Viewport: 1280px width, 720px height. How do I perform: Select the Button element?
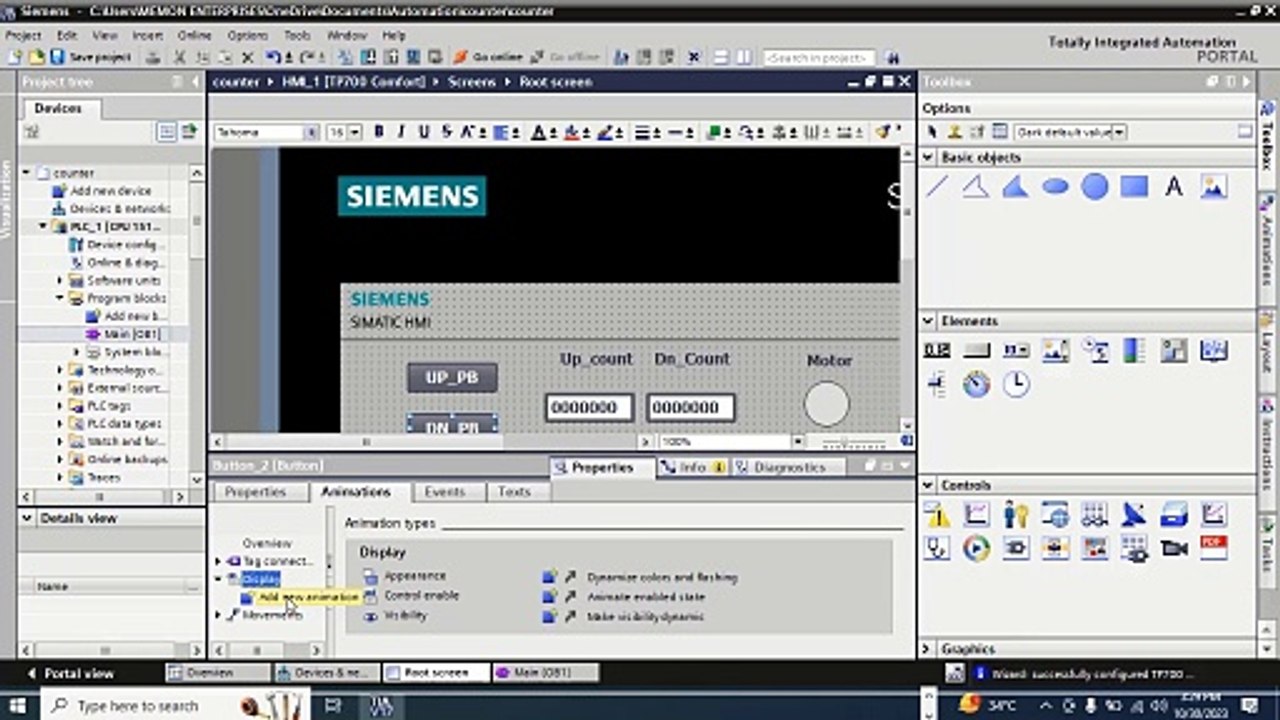pos(976,350)
